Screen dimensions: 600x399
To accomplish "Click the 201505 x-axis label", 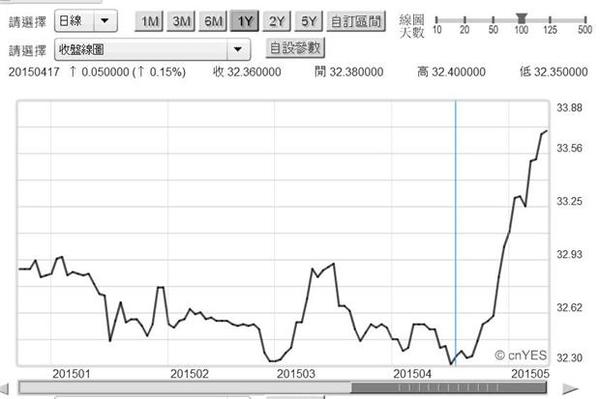I will [530, 374].
